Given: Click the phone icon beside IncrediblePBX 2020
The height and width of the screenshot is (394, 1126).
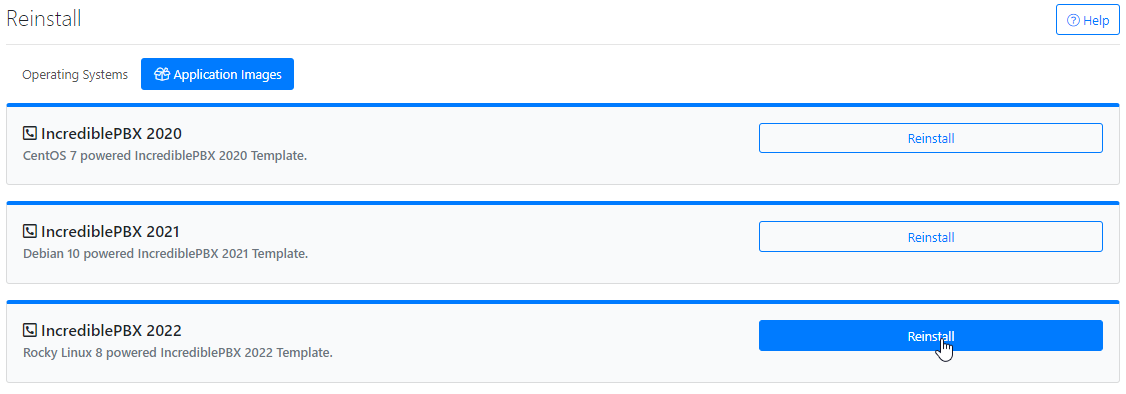Looking at the screenshot, I should pos(29,133).
